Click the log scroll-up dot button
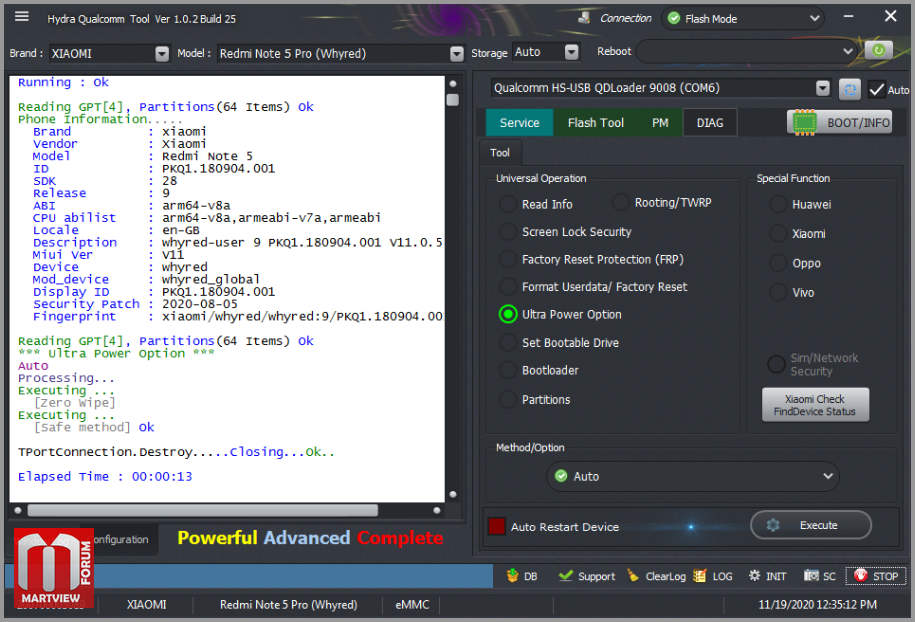Image resolution: width=915 pixels, height=622 pixels. coord(452,83)
